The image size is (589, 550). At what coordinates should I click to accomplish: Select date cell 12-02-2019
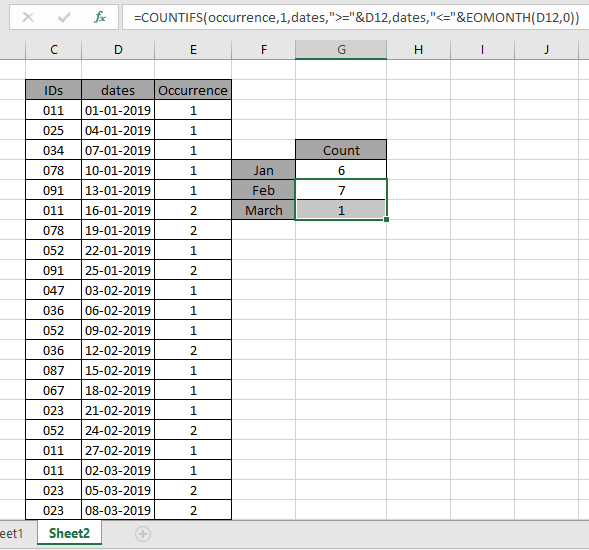(118, 350)
